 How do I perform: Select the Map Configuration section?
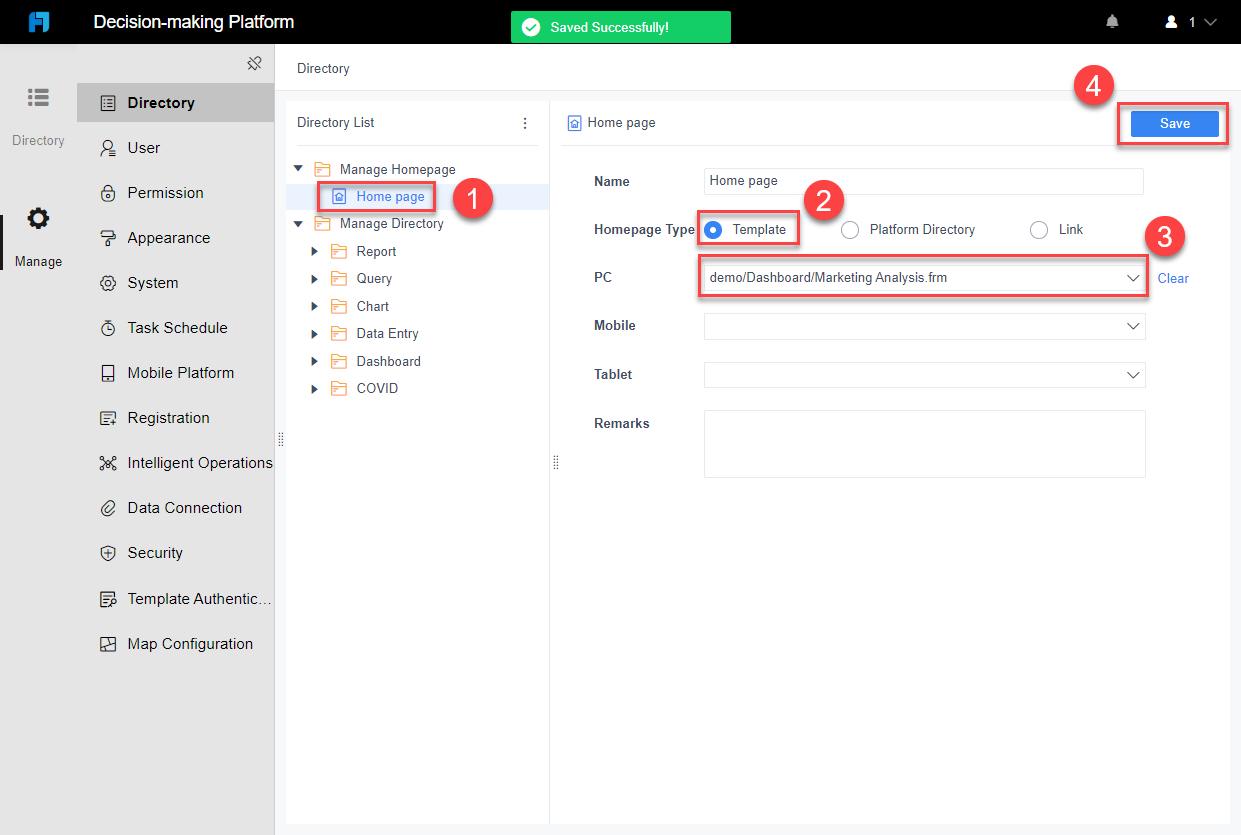tap(189, 643)
